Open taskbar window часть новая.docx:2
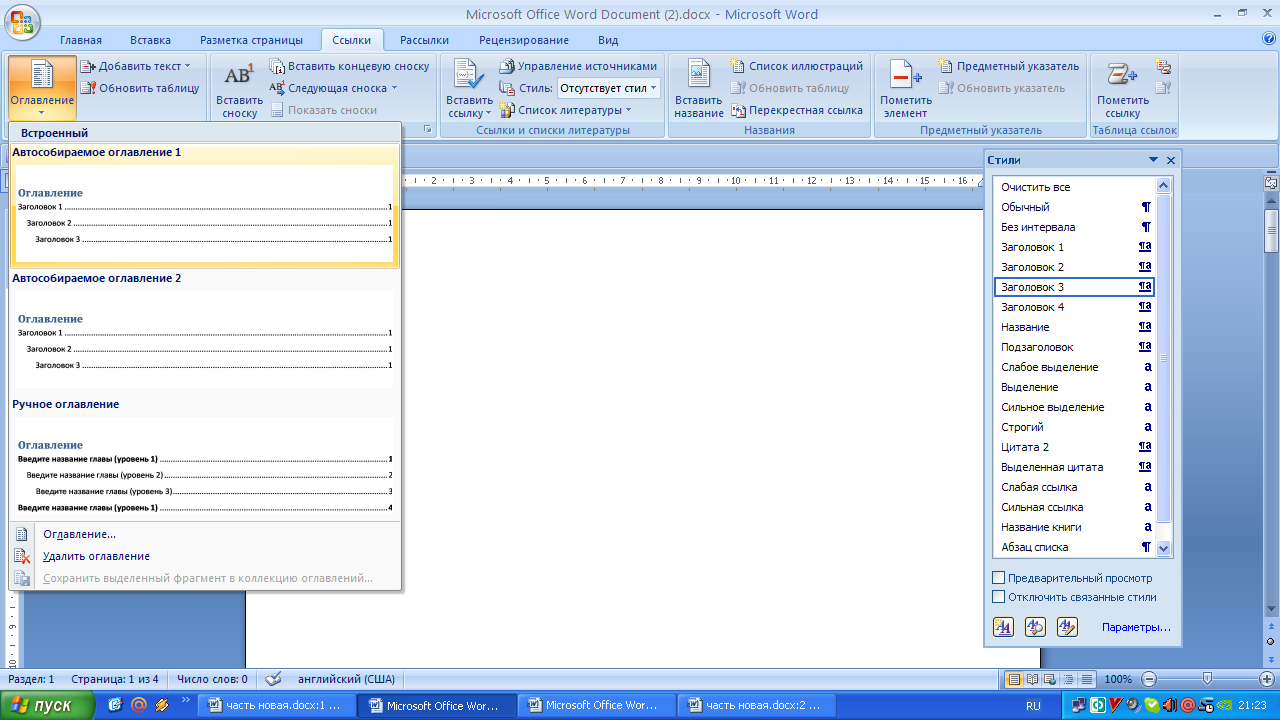 pyautogui.click(x=758, y=705)
